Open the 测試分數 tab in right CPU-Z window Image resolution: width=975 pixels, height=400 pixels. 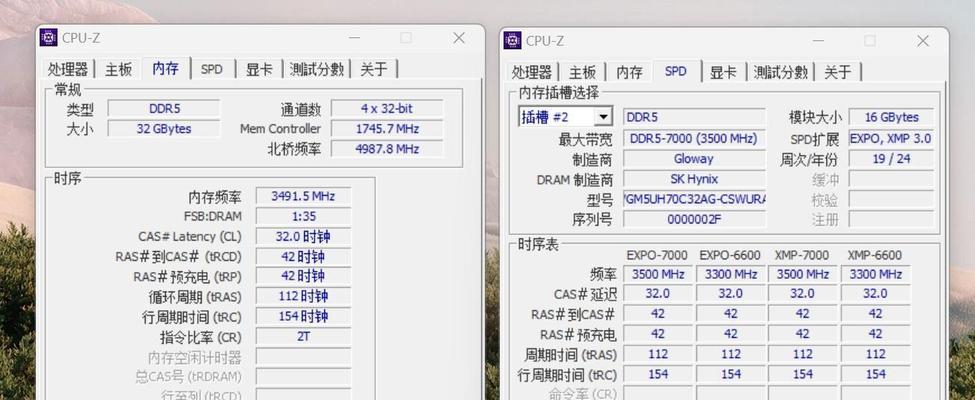tap(780, 72)
